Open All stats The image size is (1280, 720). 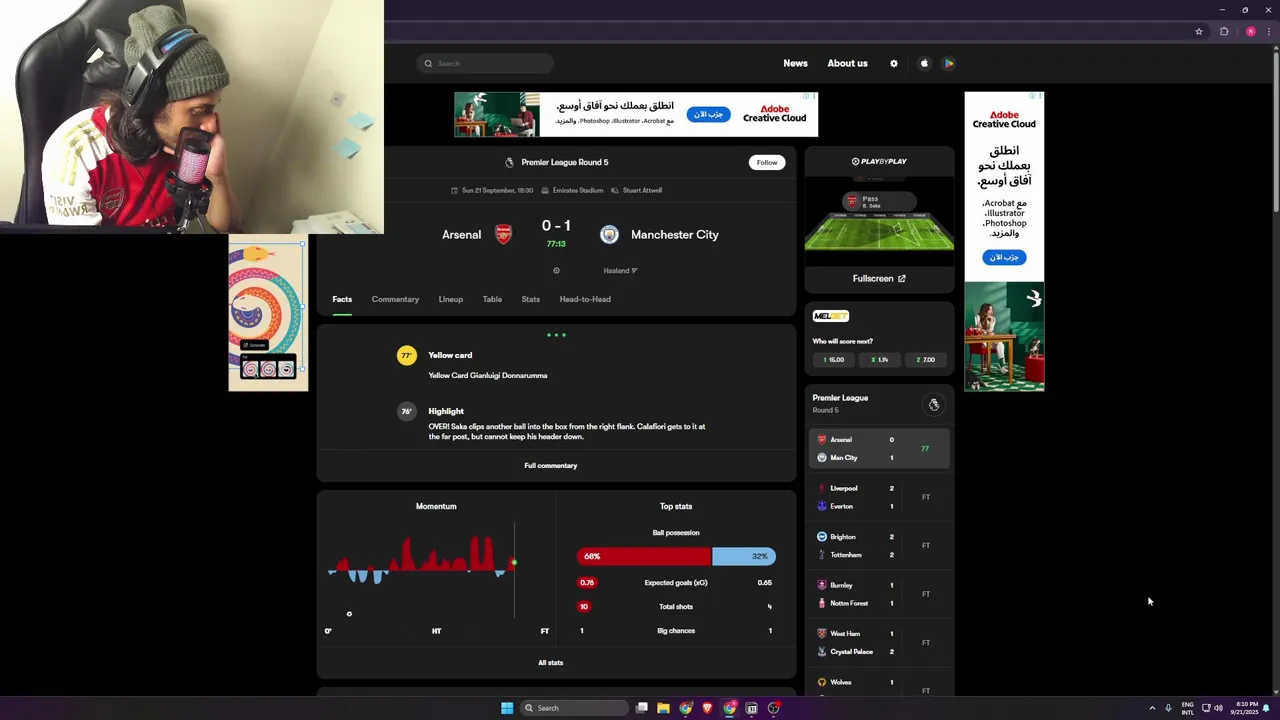551,662
